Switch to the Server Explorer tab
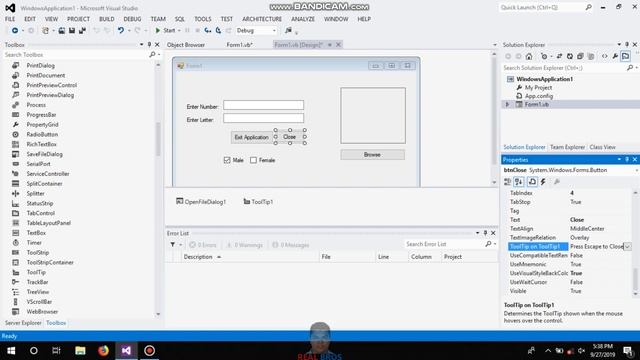640x360 pixels. pos(23,323)
